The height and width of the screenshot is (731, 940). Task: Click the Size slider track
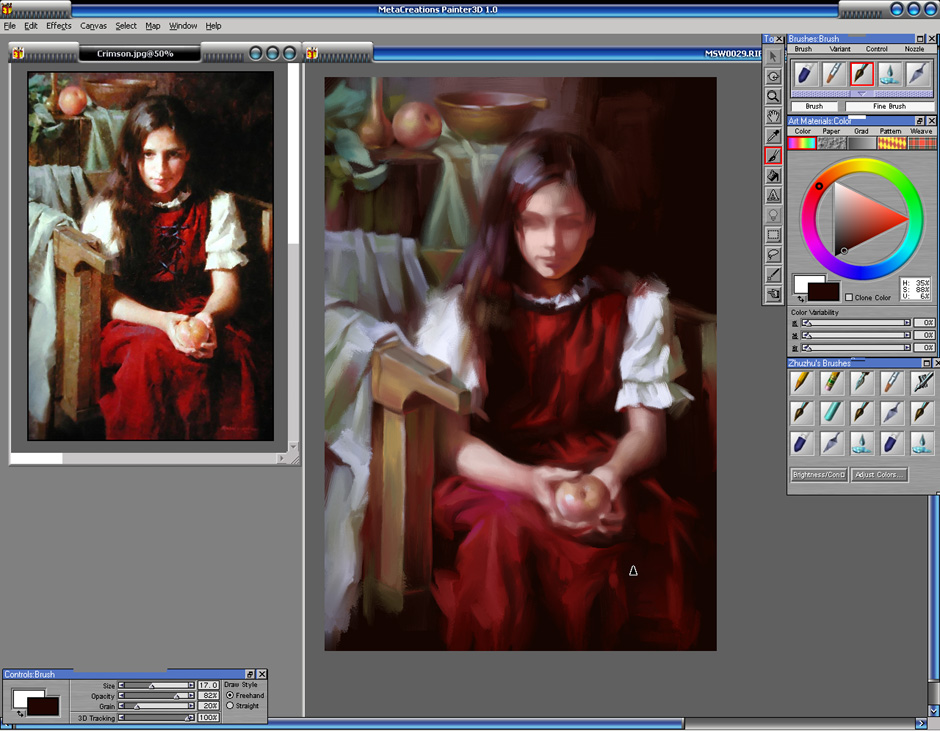click(x=156, y=685)
